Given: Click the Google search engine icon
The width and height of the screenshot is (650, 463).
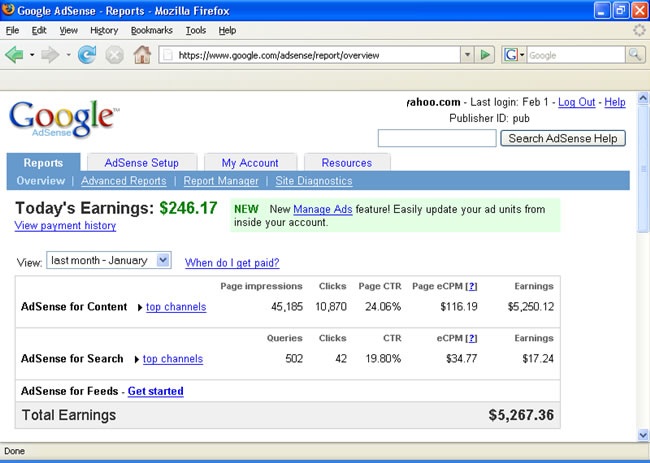Looking at the screenshot, I should pyautogui.click(x=511, y=55).
